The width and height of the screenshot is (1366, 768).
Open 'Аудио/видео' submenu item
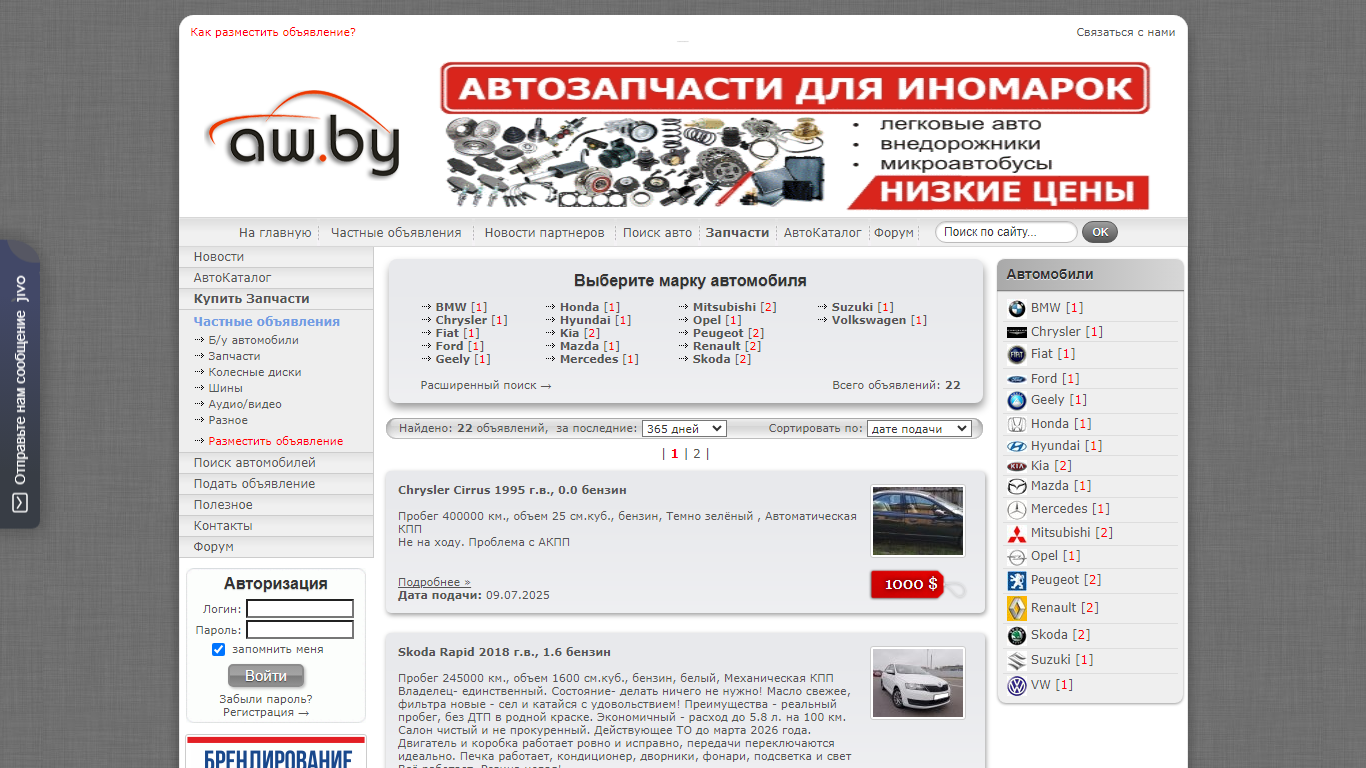coord(245,404)
